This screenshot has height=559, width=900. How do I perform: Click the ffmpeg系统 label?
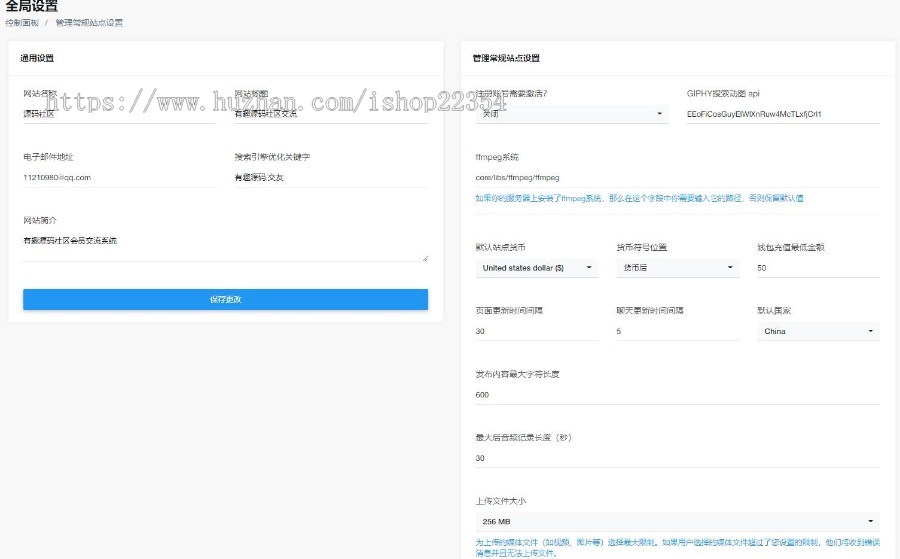(497, 157)
